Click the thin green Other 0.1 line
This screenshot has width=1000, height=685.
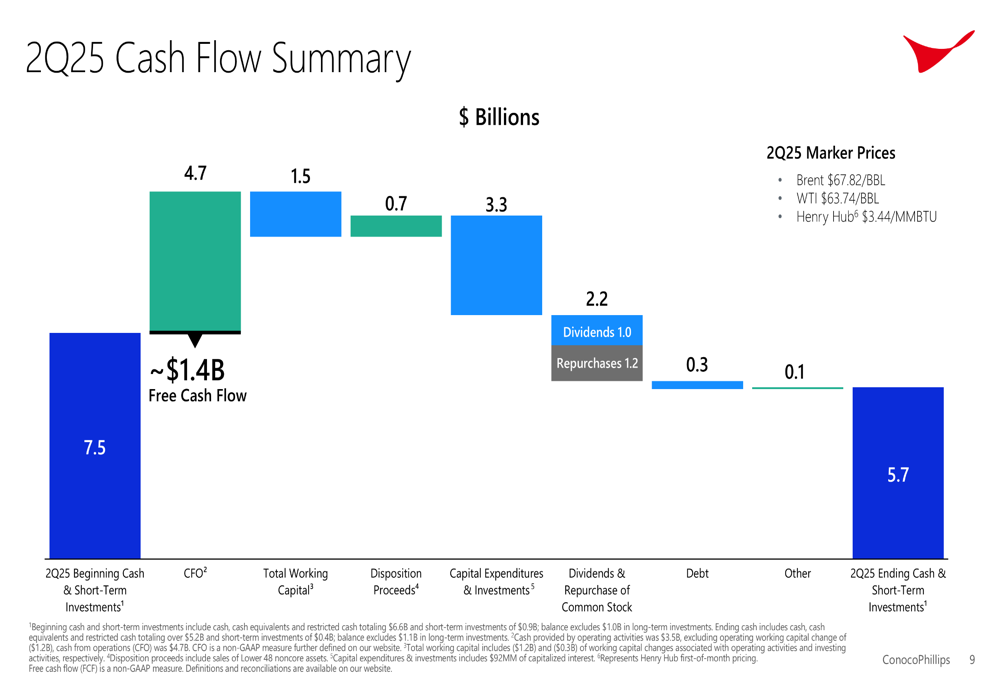pyautogui.click(x=797, y=387)
